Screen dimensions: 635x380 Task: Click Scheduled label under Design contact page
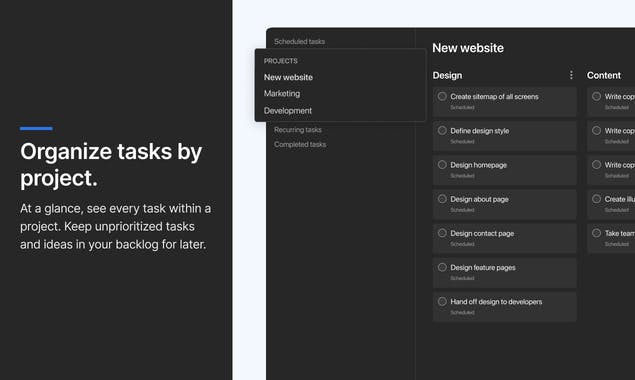click(462, 244)
